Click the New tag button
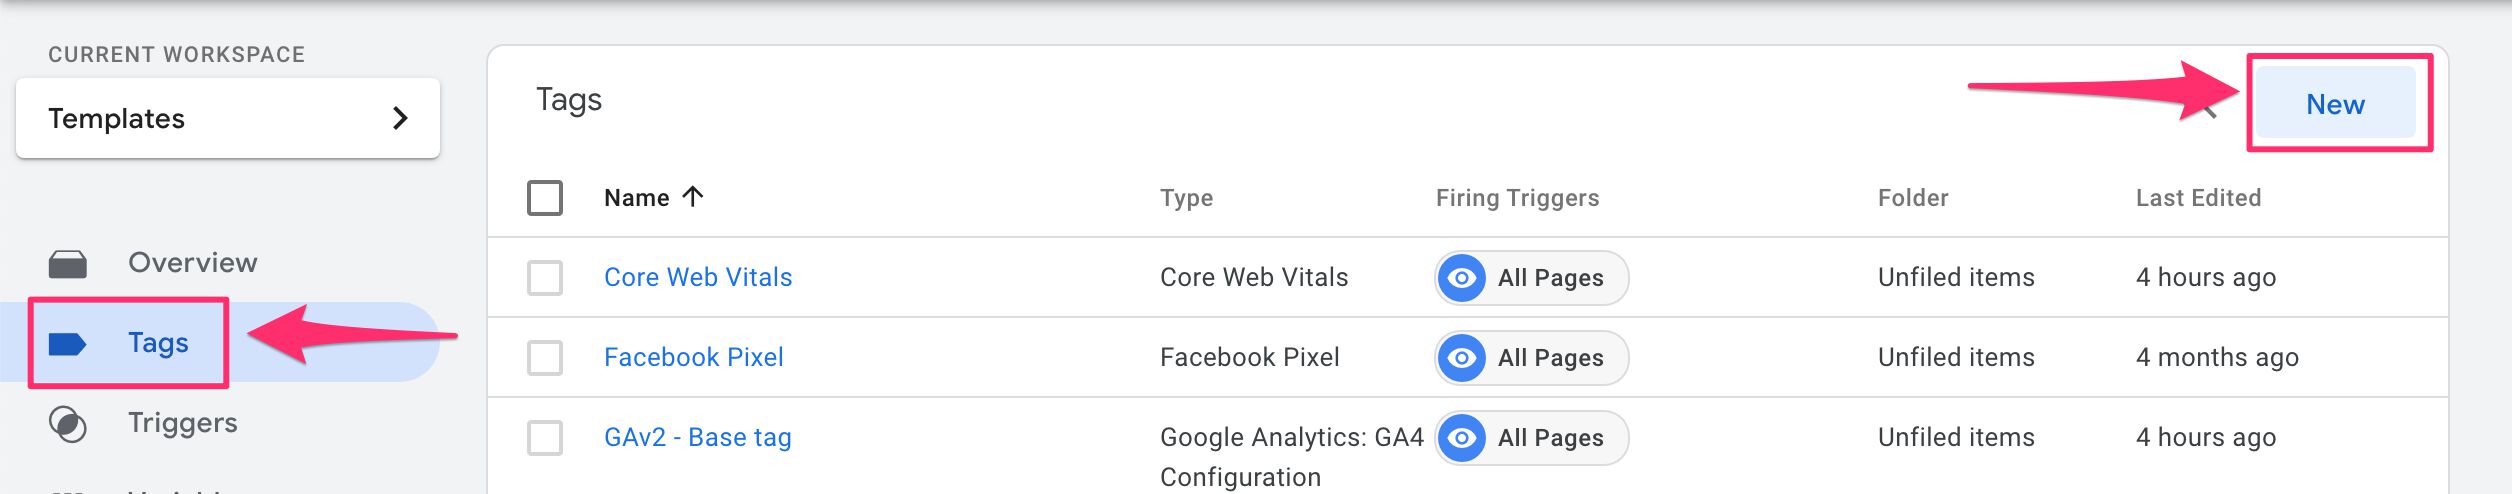The height and width of the screenshot is (494, 2512). (2335, 103)
